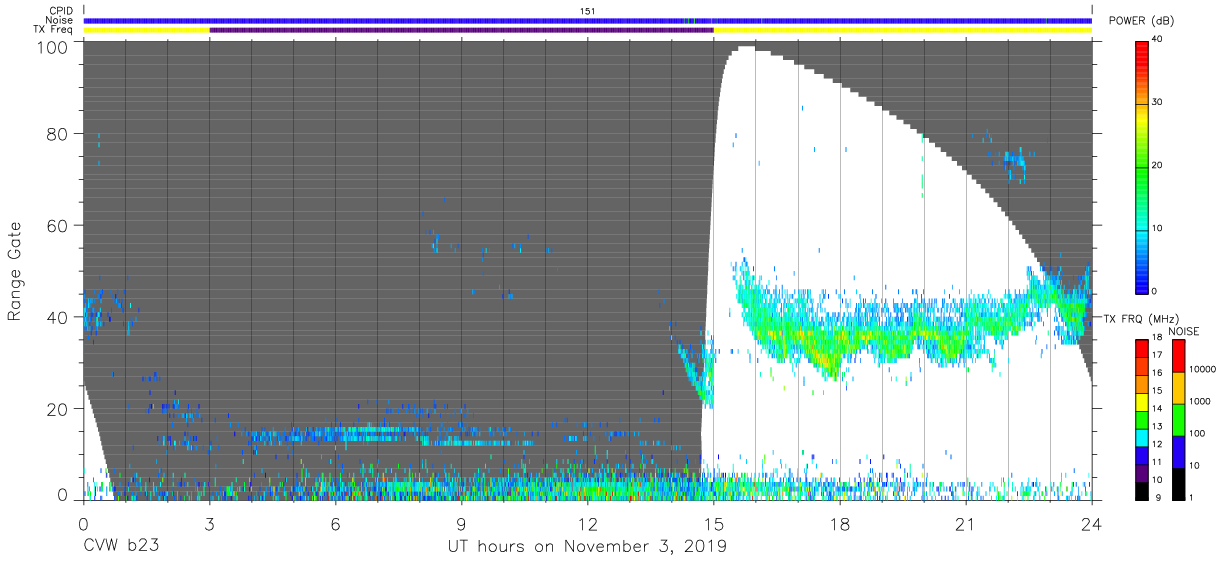Click the yellow TX Freq segment after hour 15

(x=903, y=30)
